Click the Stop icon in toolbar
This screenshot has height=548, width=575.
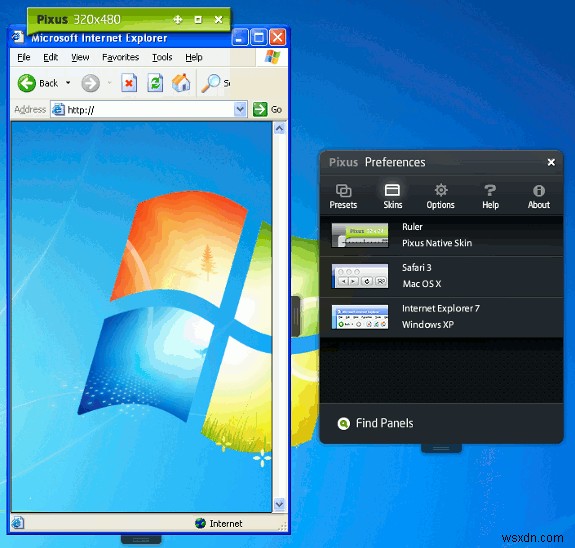pyautogui.click(x=129, y=83)
